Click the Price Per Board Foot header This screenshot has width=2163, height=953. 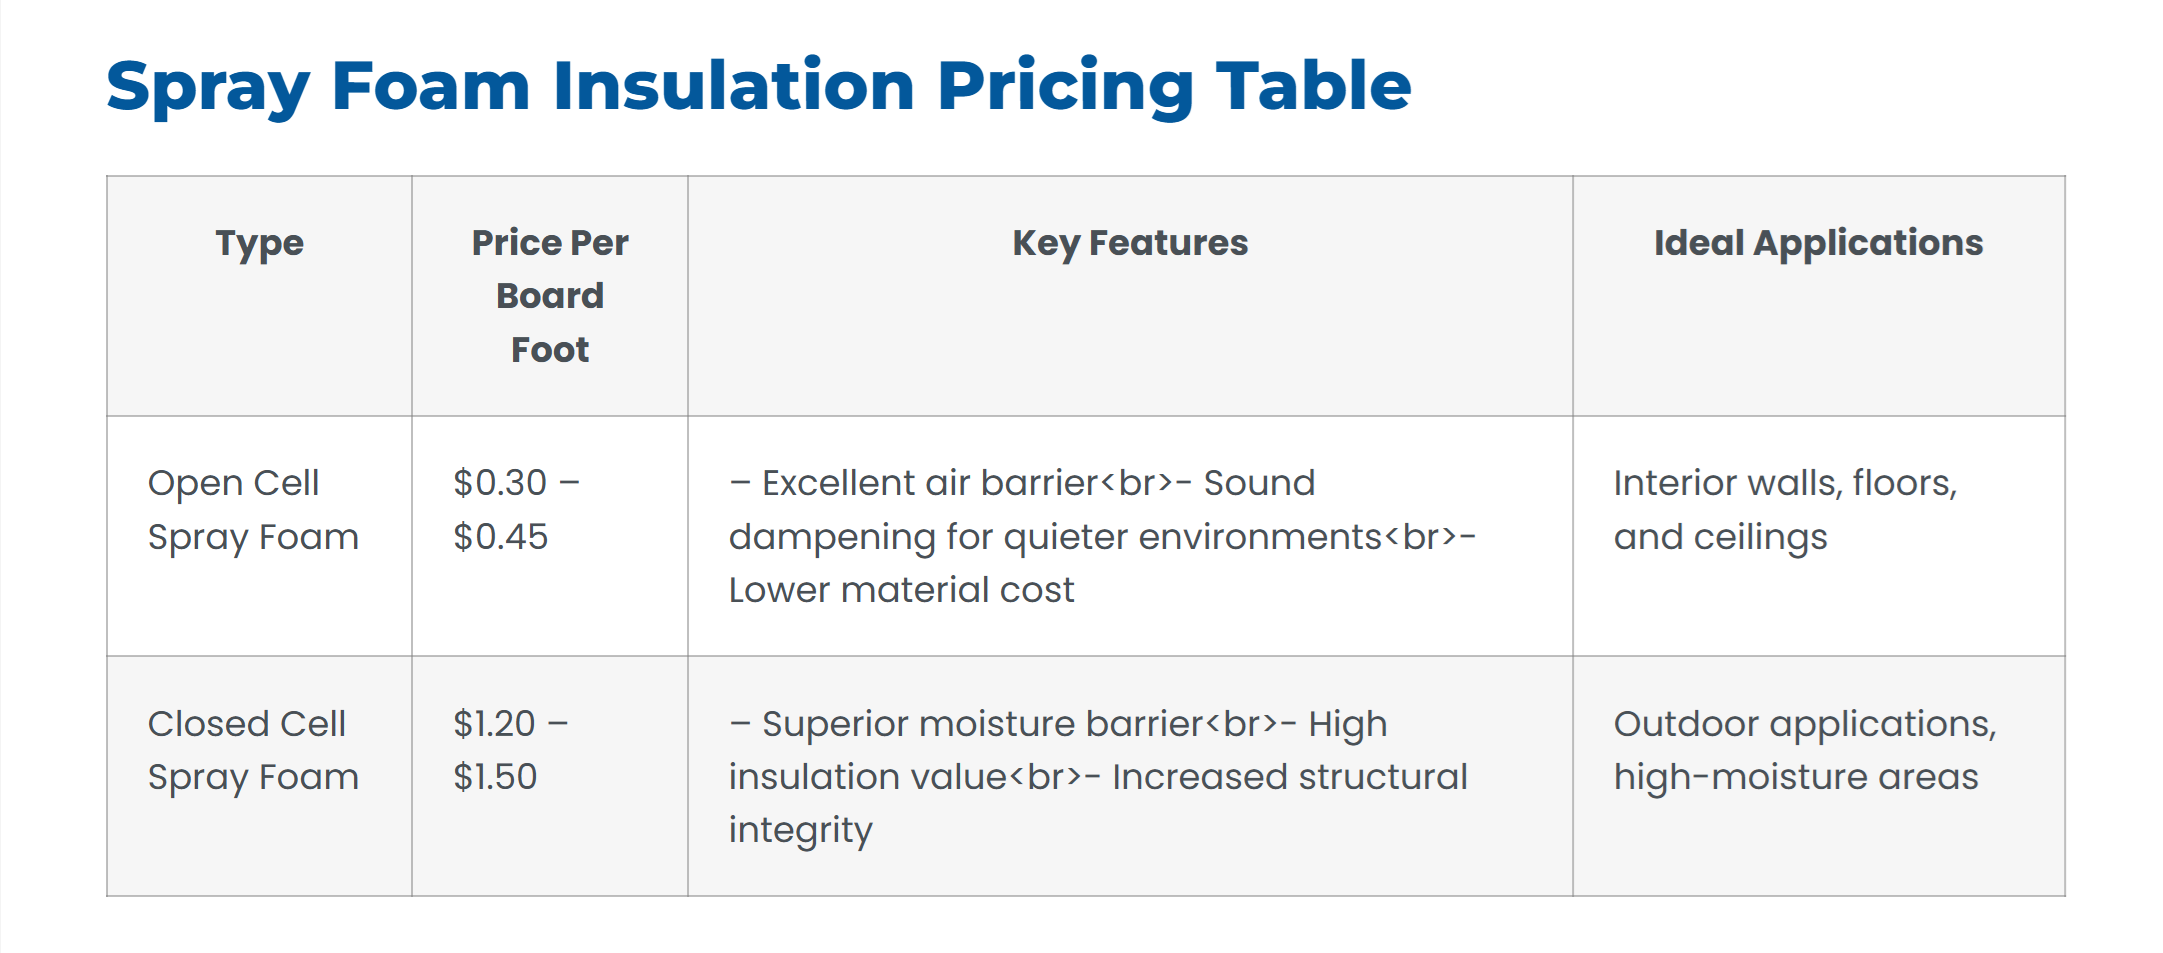(x=550, y=296)
